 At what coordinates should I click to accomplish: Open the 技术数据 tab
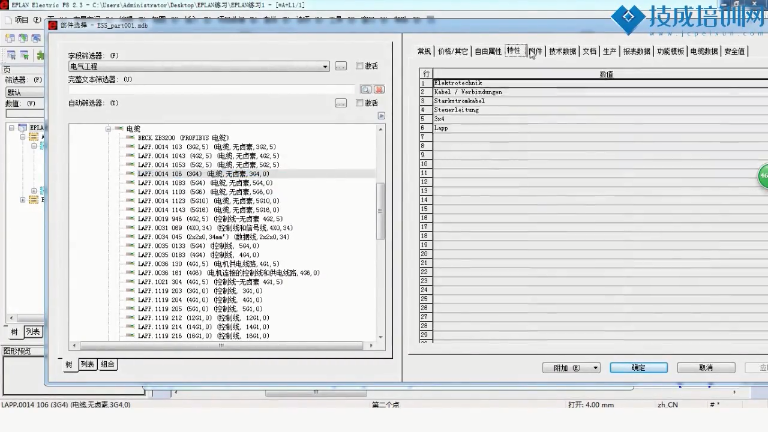pos(562,51)
